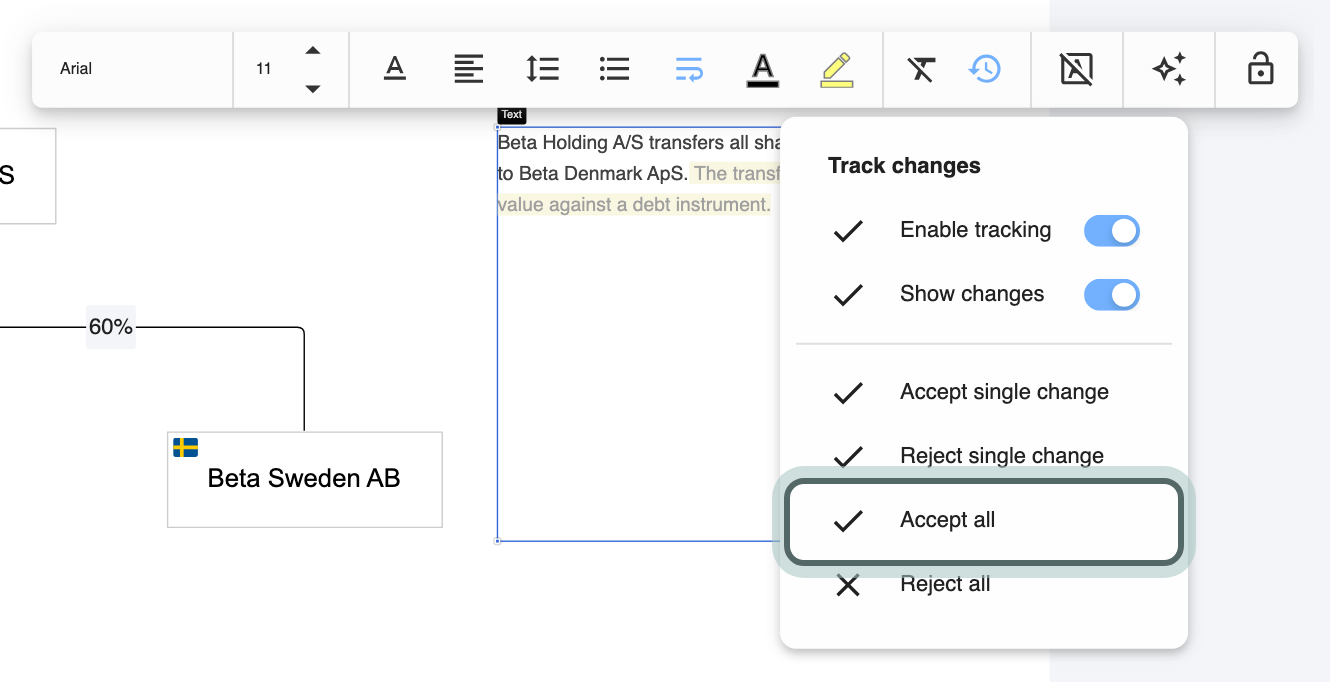The image size is (1330, 682).
Task: Click the clear formatting icon
Action: coord(921,69)
